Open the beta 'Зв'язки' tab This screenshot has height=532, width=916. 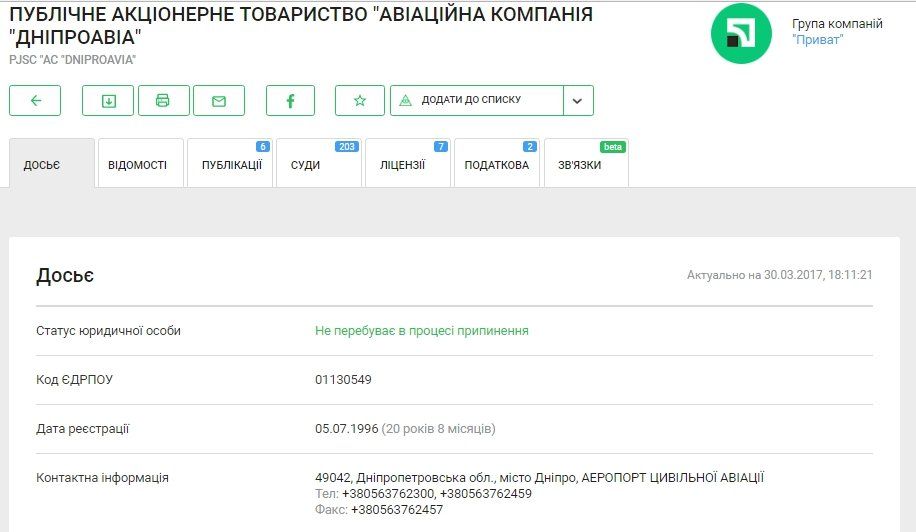(x=586, y=164)
